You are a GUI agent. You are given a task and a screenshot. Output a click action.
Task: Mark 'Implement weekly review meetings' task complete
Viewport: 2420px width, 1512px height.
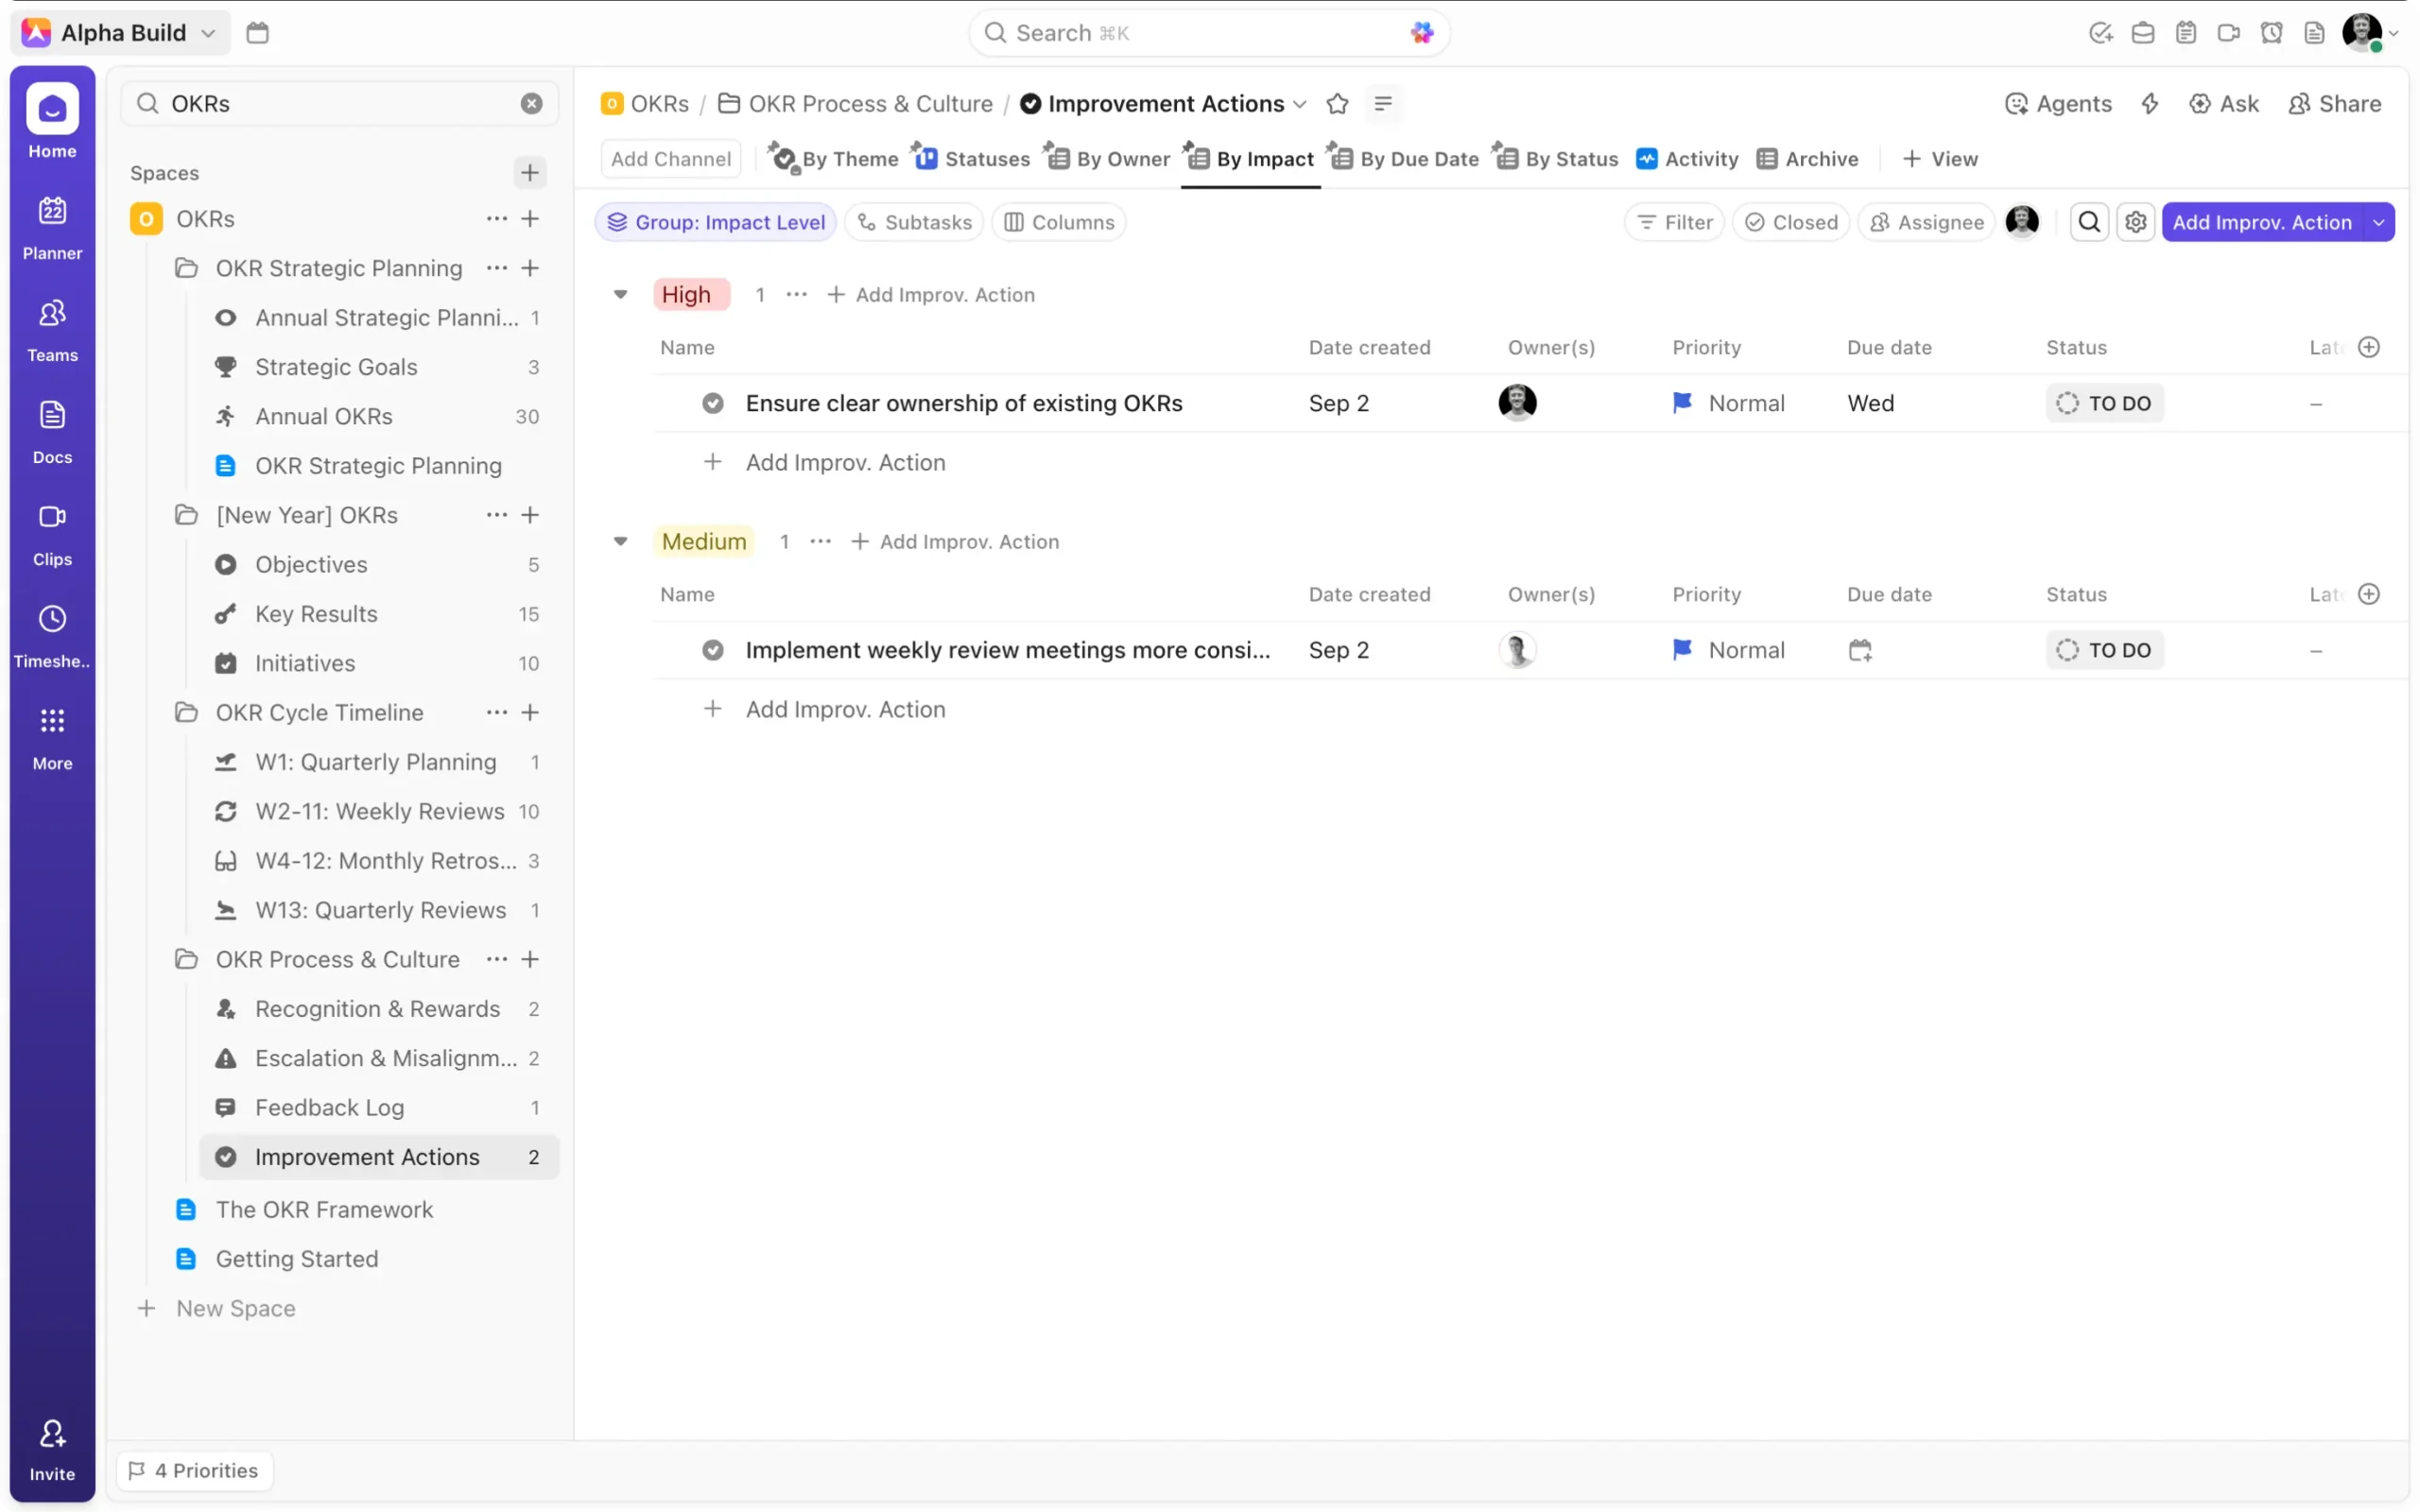712,650
